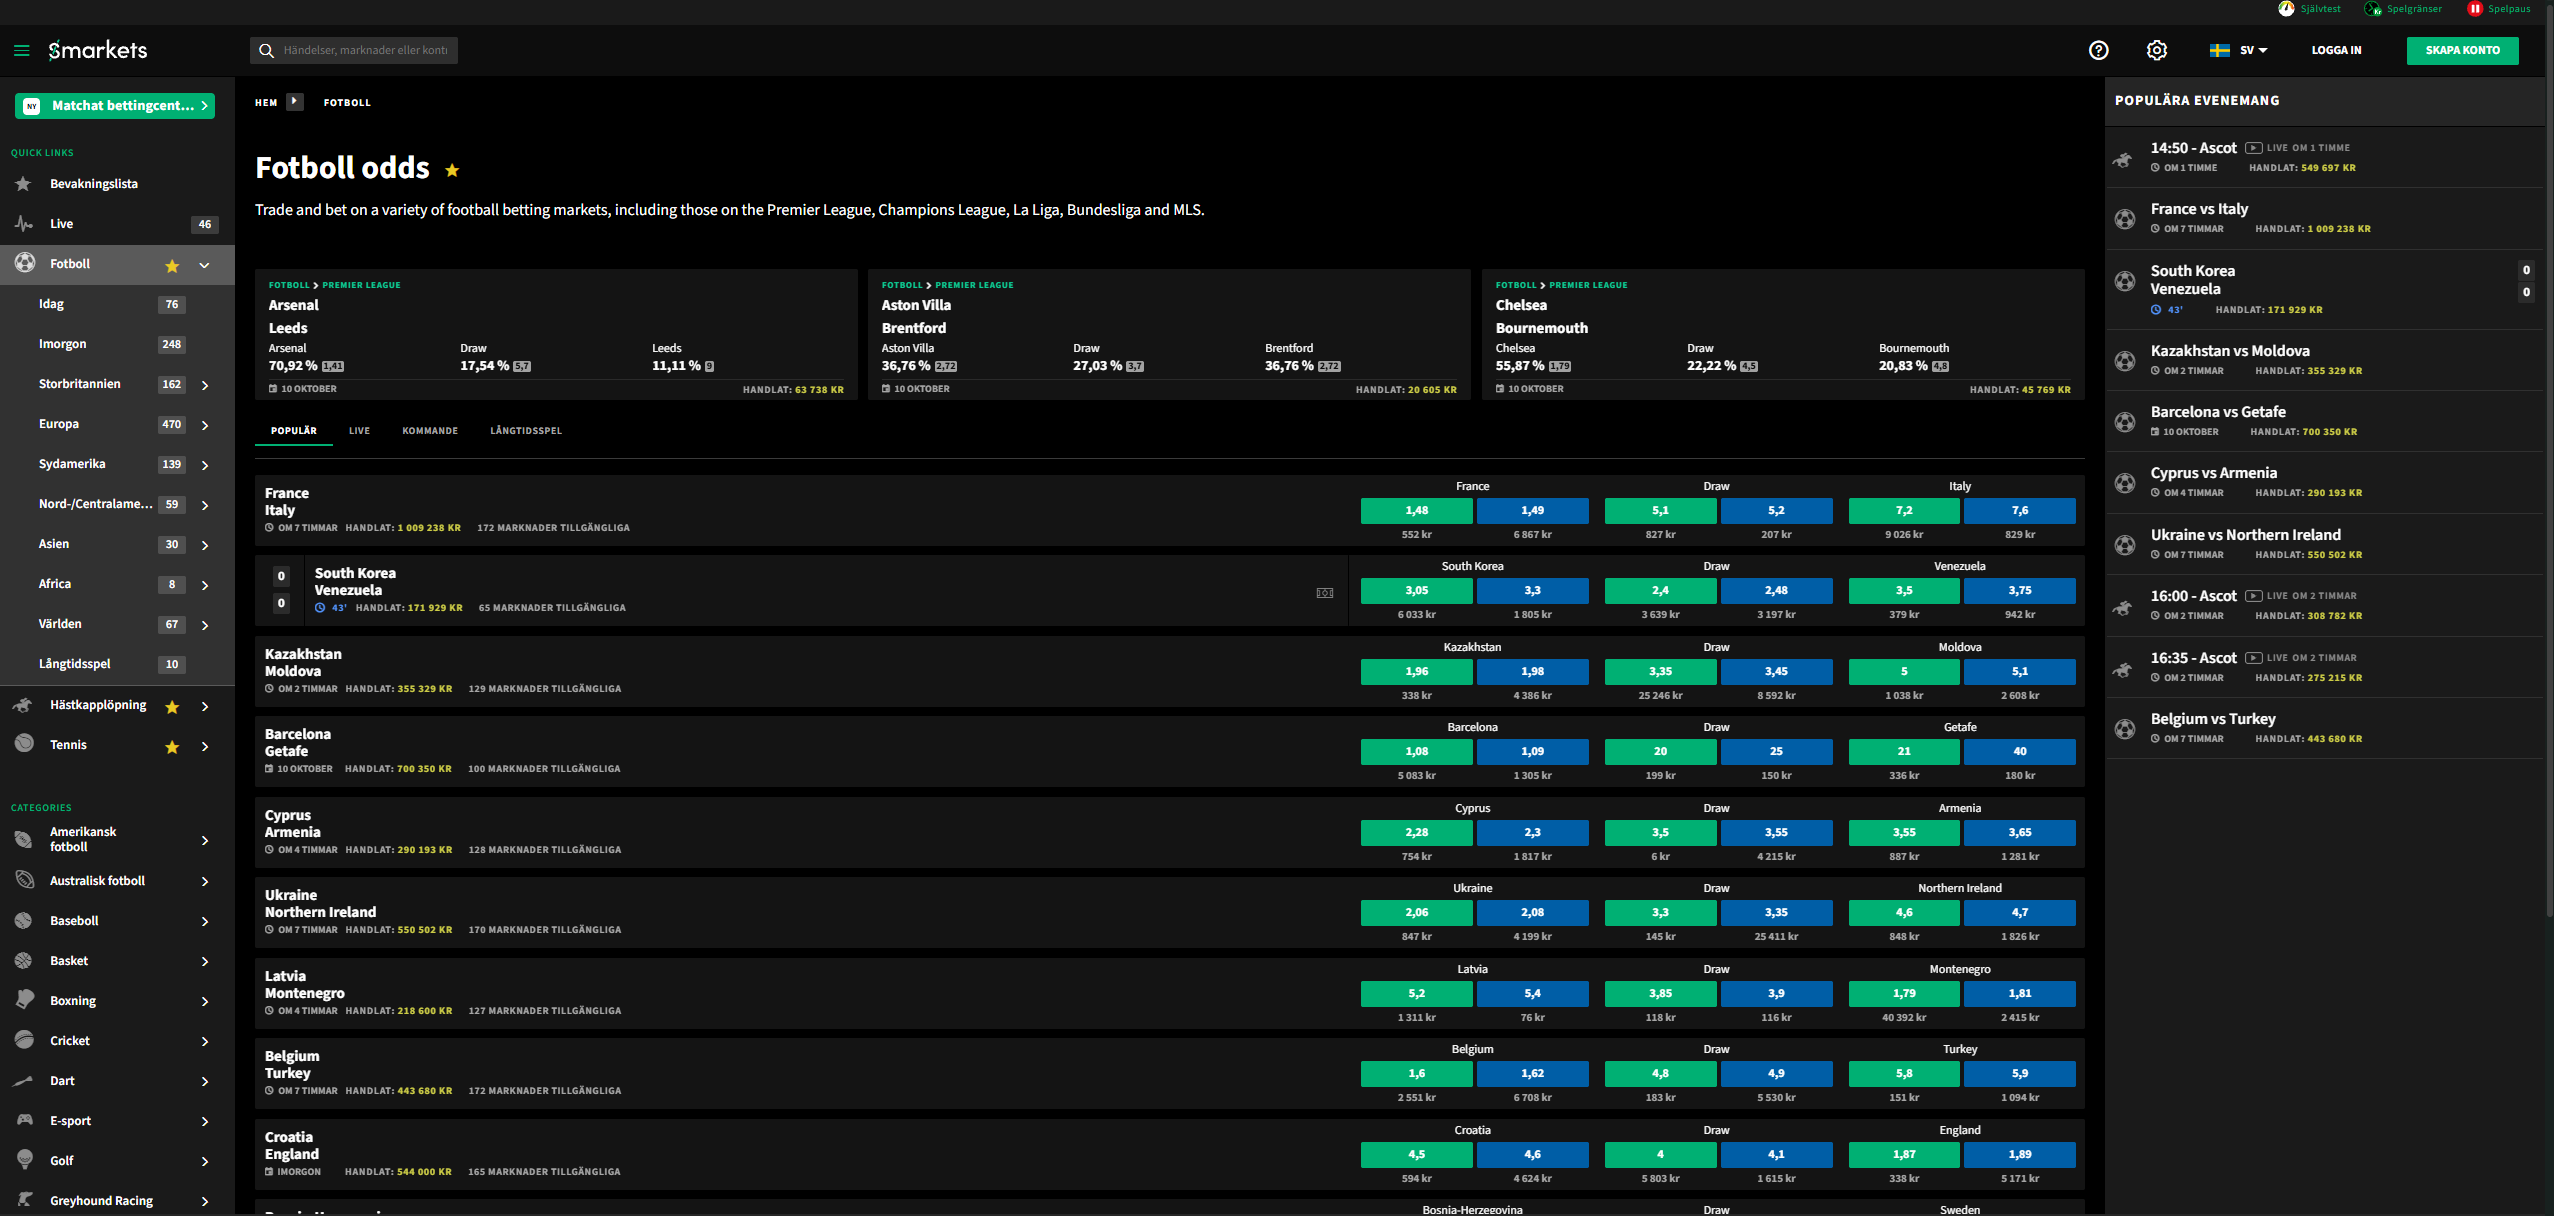Click the Självtest icon in top bar
2554x1216 pixels.
click(x=2286, y=9)
